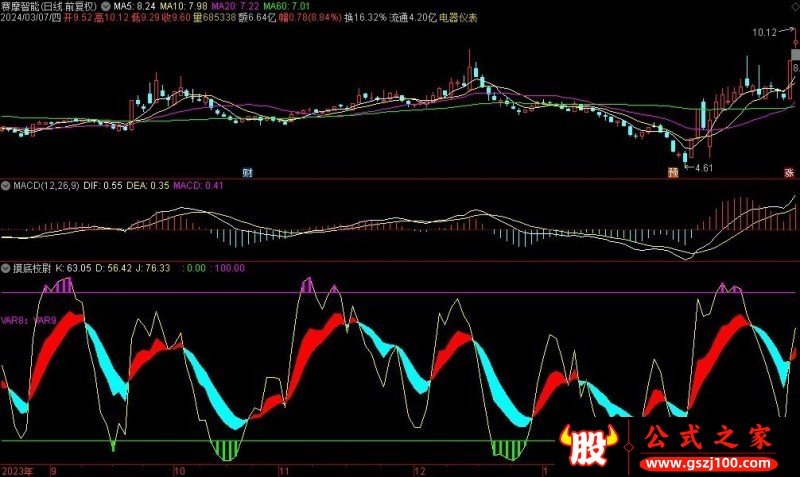Click the VAR9 label
The width and height of the screenshot is (800, 477).
coord(45,320)
